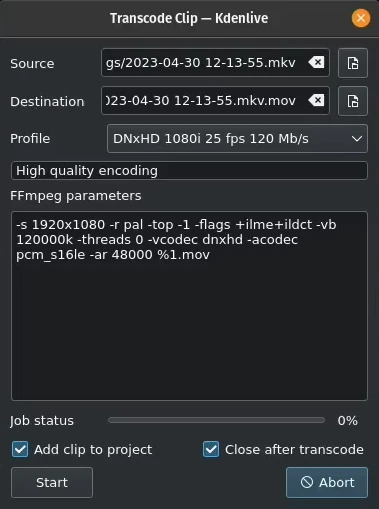Screen dimensions: 379x509
Task: Clear the Source file path
Action: 316,62
